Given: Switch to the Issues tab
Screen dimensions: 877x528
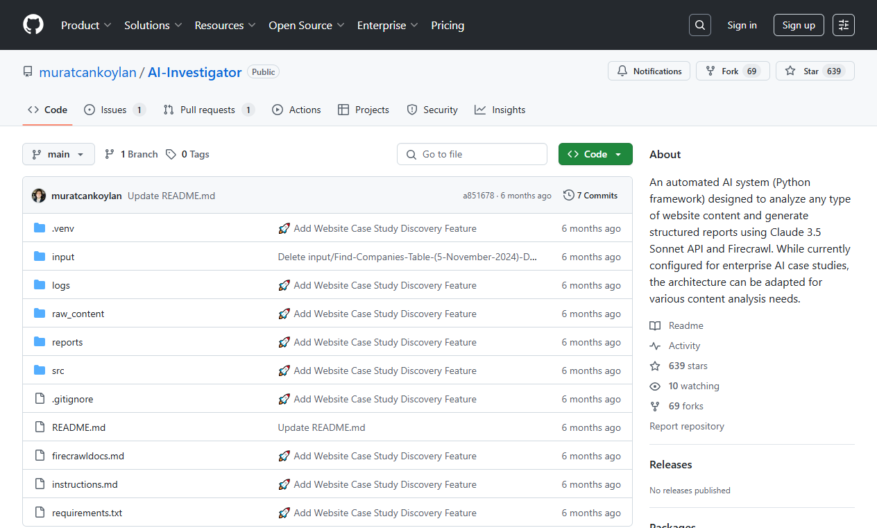Looking at the screenshot, I should 114,110.
